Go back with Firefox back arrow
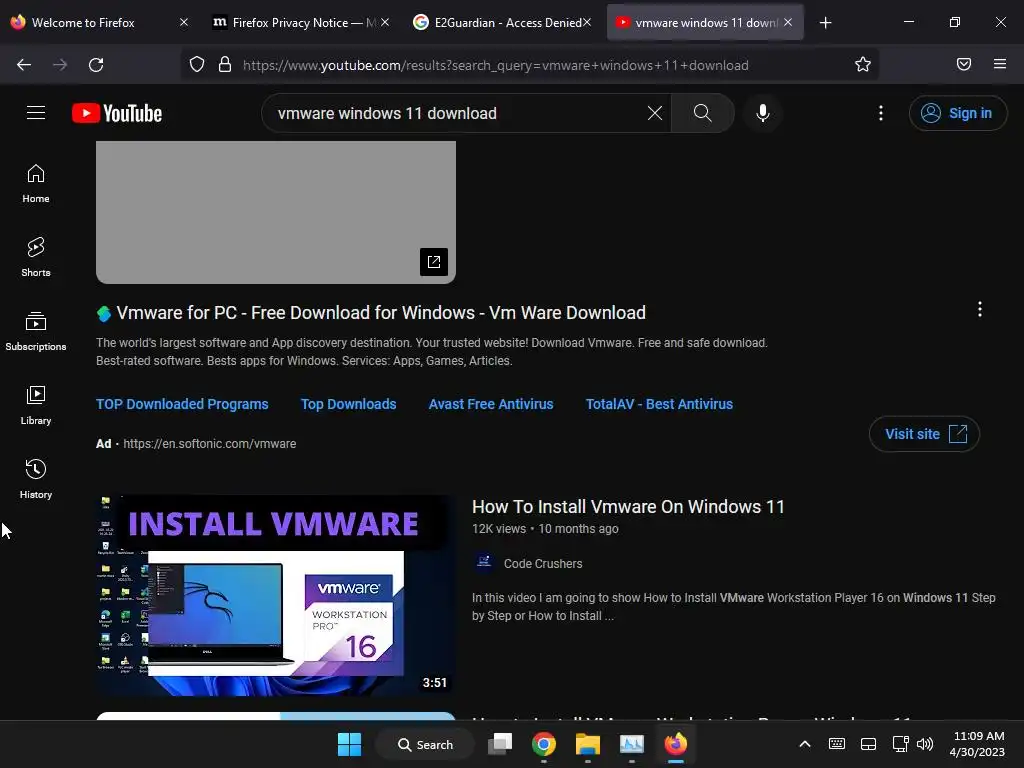Viewport: 1024px width, 768px height. [24, 65]
